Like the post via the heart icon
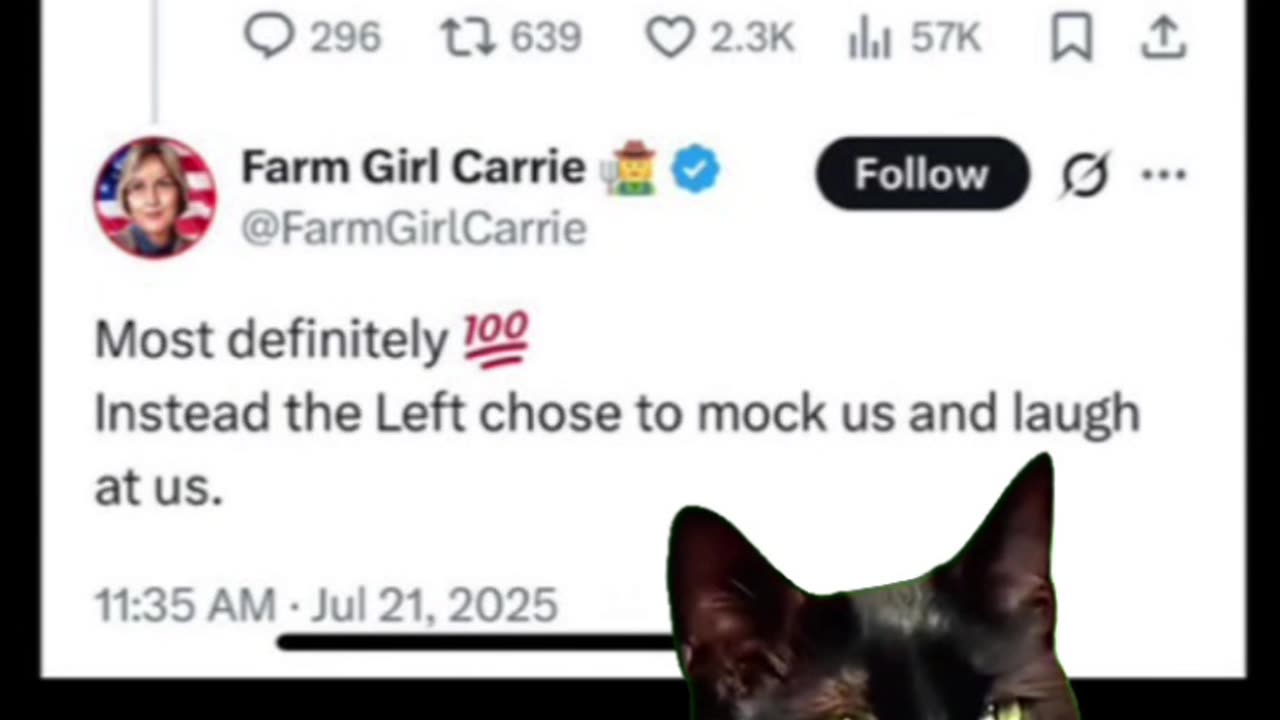The image size is (1280, 720). (x=669, y=38)
